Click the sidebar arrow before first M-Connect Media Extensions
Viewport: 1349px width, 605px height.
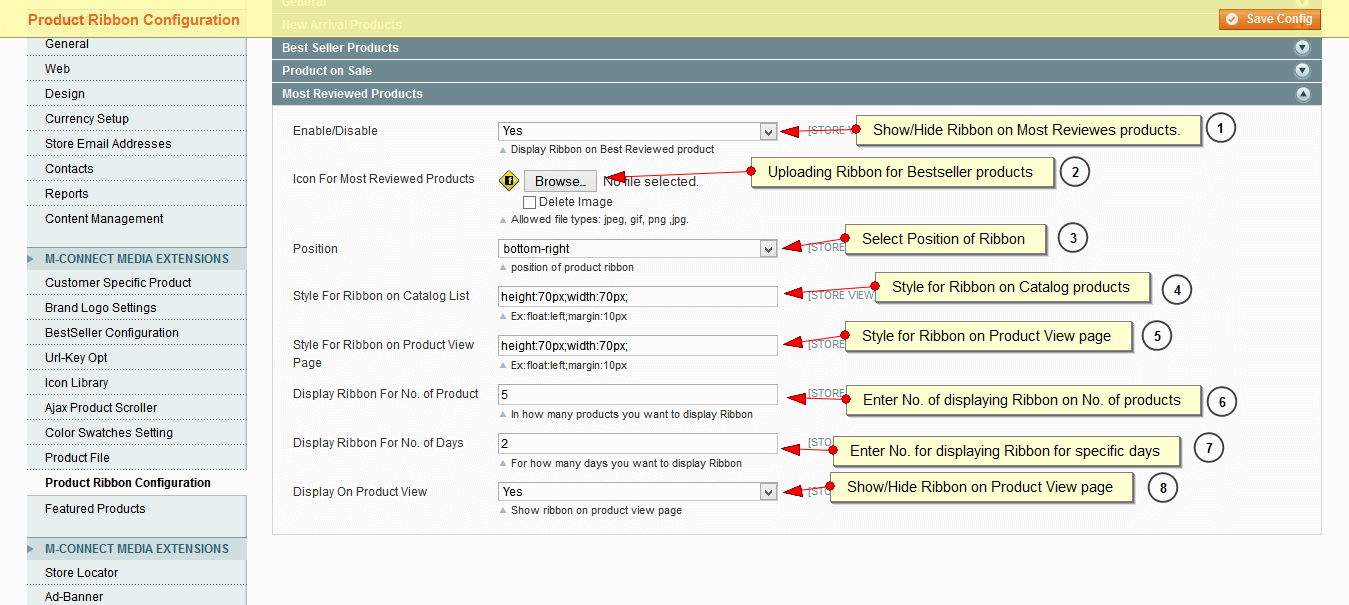pos(35,259)
